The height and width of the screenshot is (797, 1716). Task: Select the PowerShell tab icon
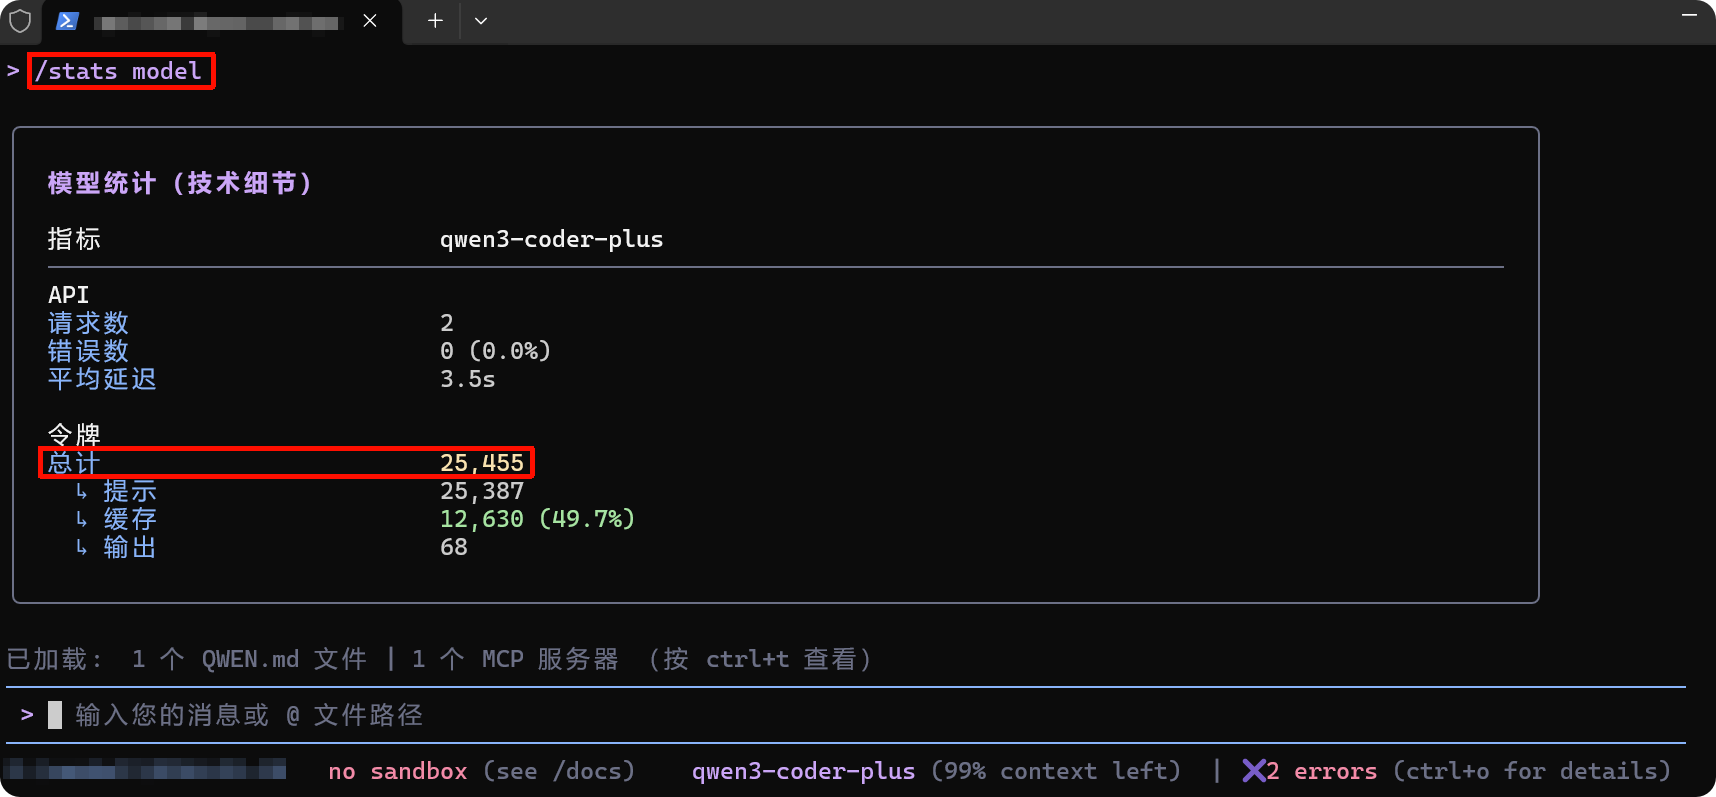[x=67, y=21]
